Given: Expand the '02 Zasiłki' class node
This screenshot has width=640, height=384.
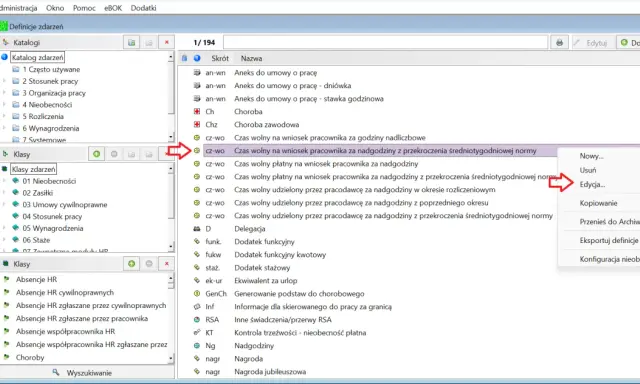Looking at the screenshot, I should (4, 193).
